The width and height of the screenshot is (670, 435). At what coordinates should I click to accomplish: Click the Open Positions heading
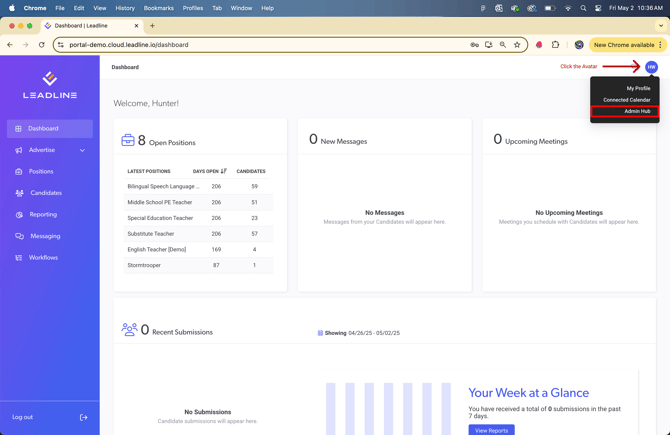pos(172,143)
